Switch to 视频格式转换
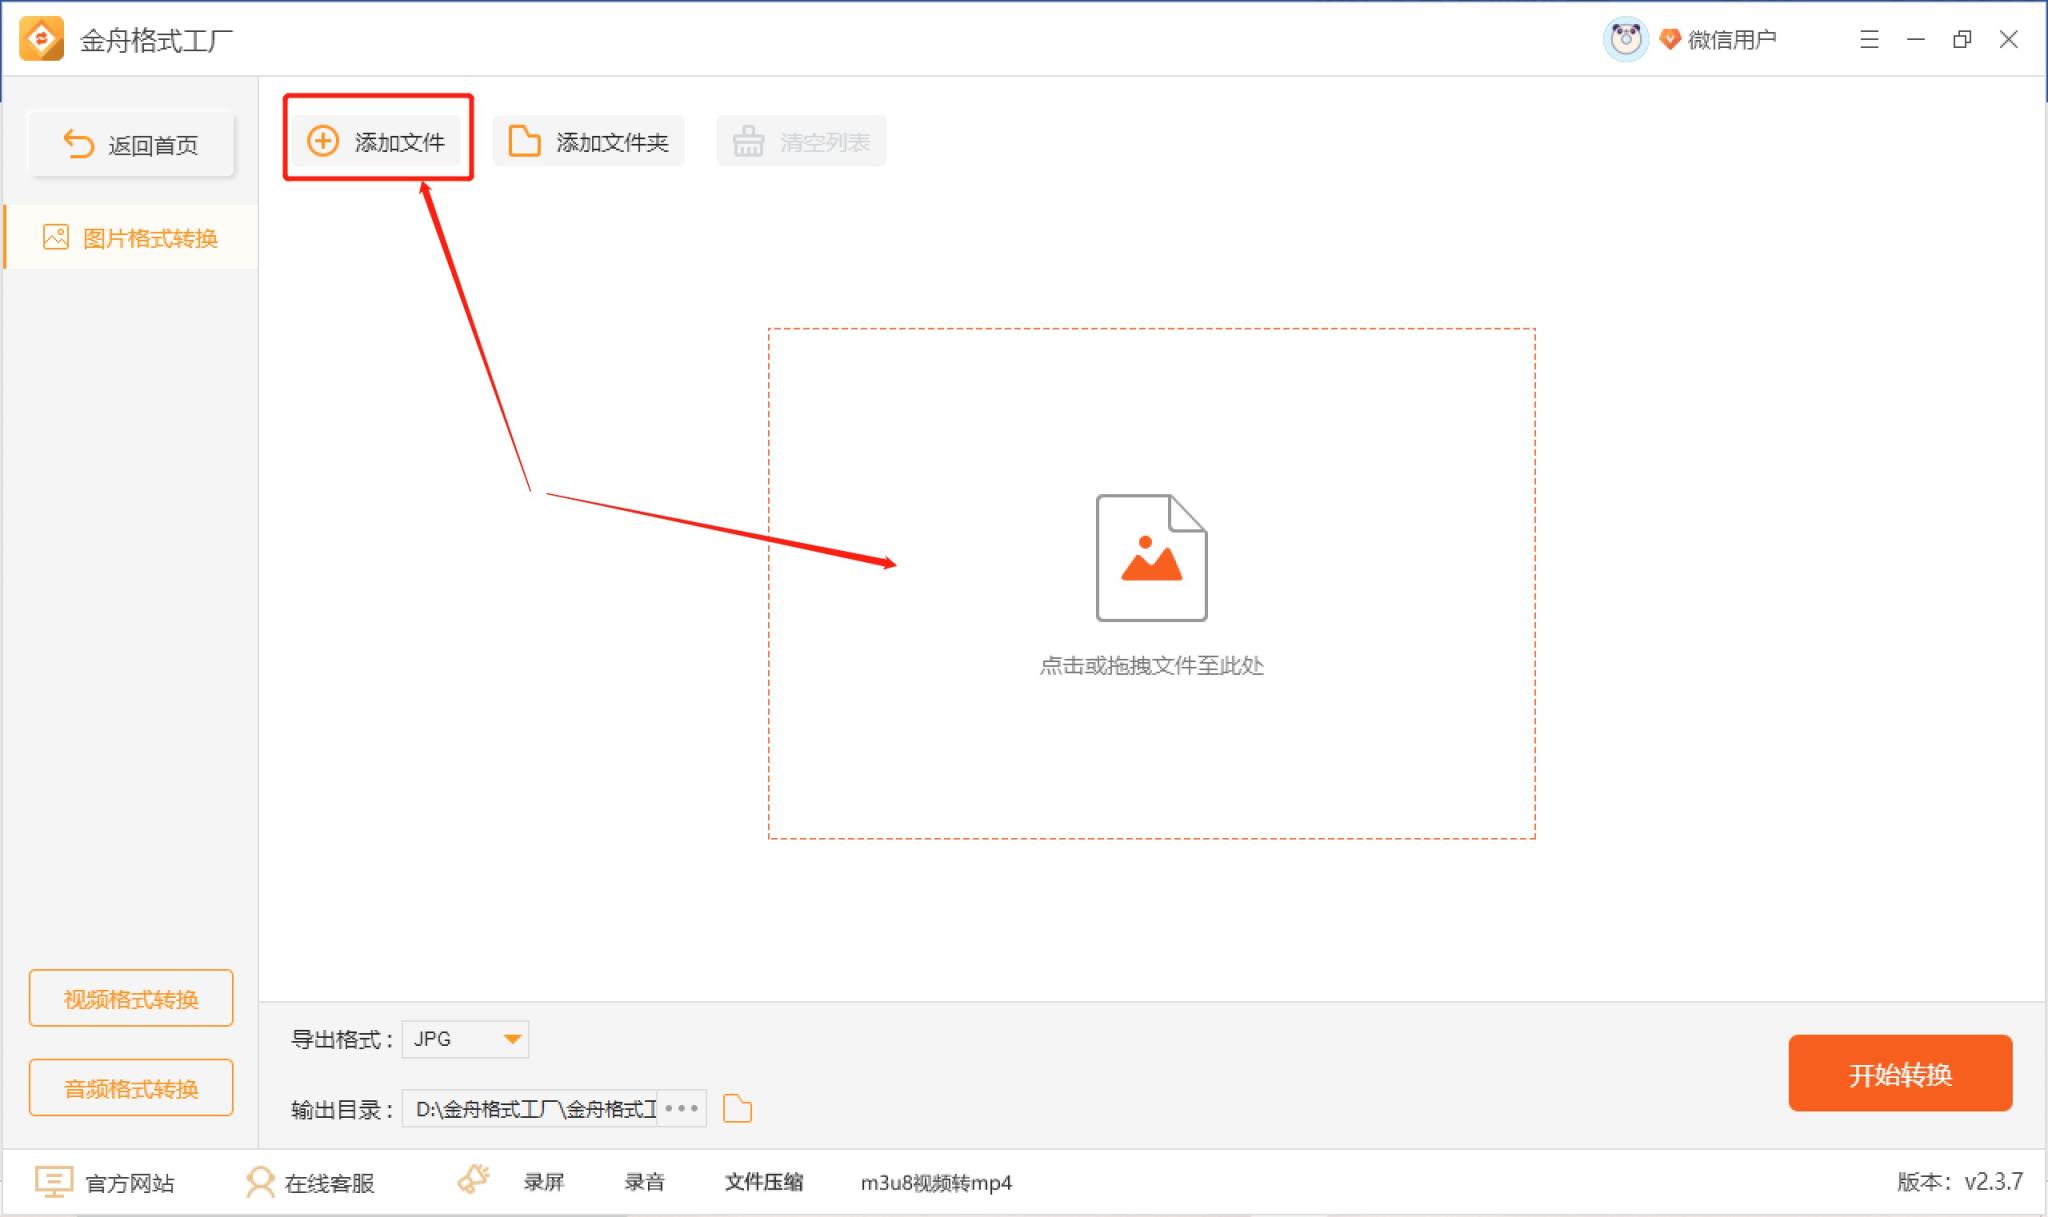The height and width of the screenshot is (1217, 2048). [131, 998]
